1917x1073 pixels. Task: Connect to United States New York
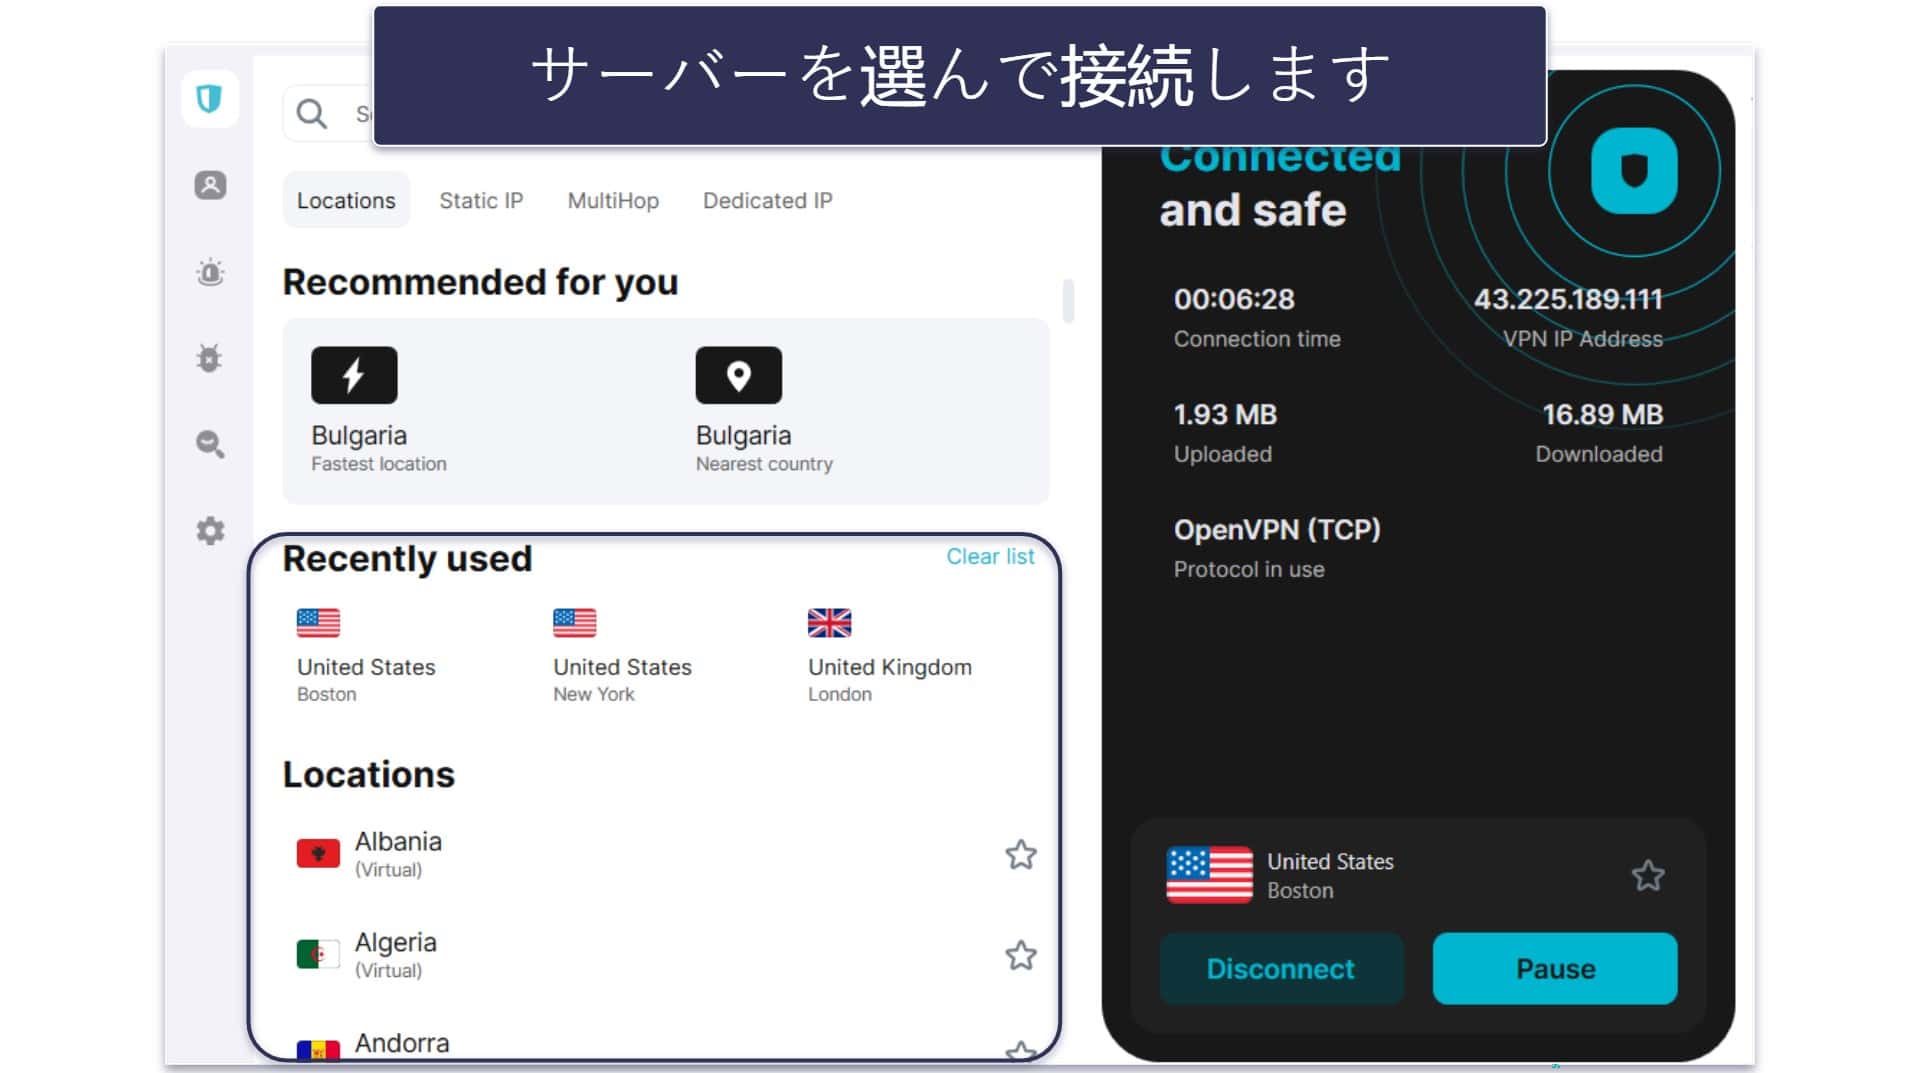tap(622, 656)
